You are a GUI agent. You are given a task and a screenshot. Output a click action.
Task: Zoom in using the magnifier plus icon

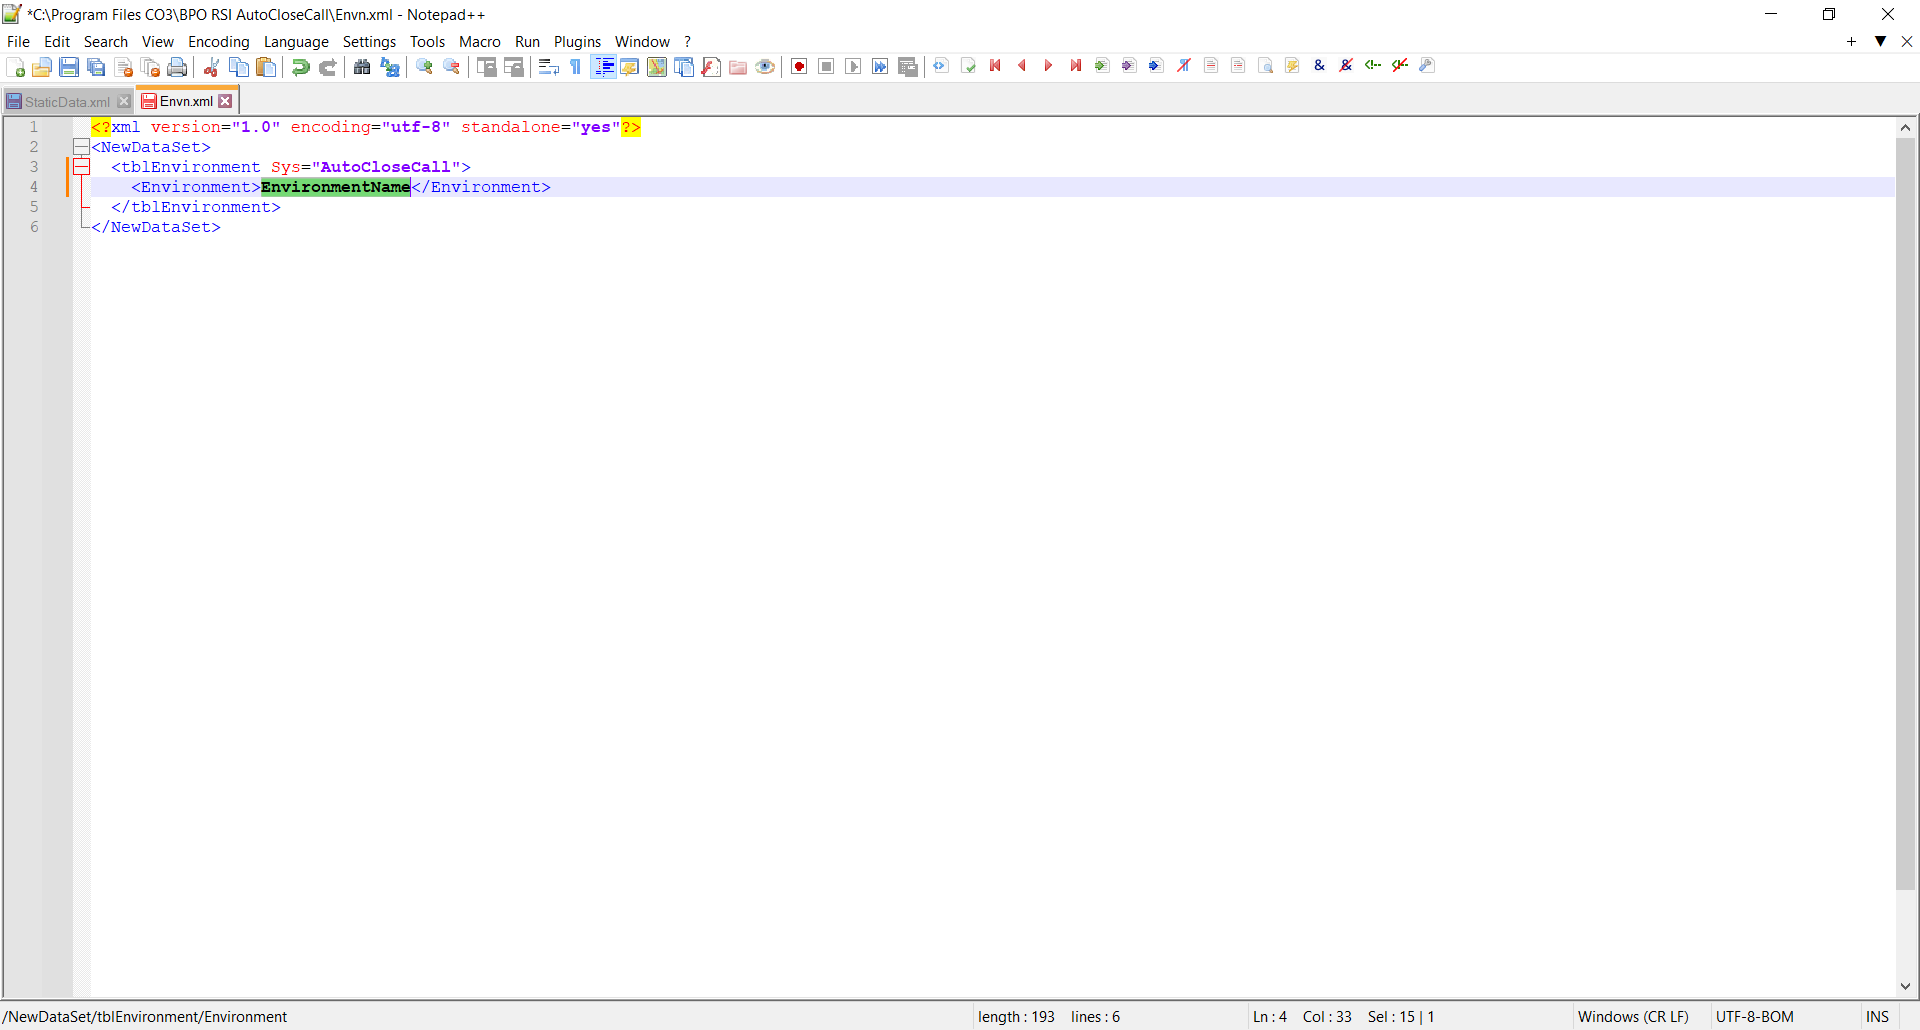(425, 67)
